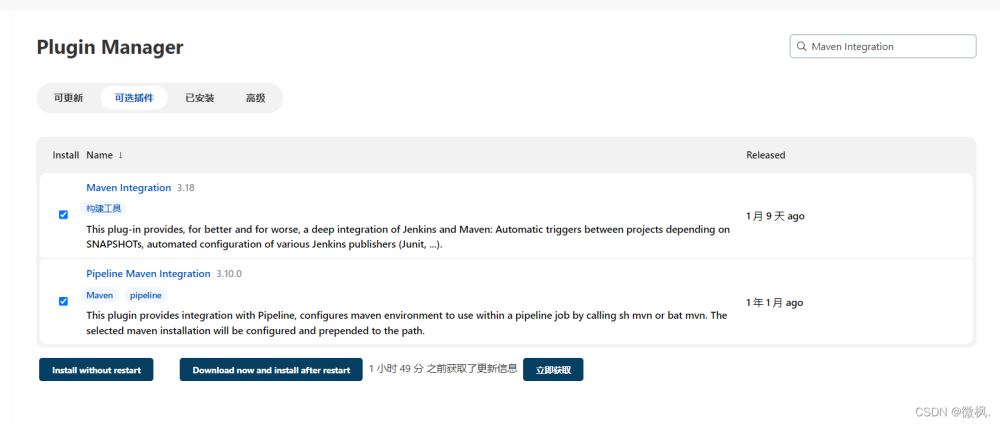Go to the 高级 tab
1000x424 pixels.
click(256, 98)
